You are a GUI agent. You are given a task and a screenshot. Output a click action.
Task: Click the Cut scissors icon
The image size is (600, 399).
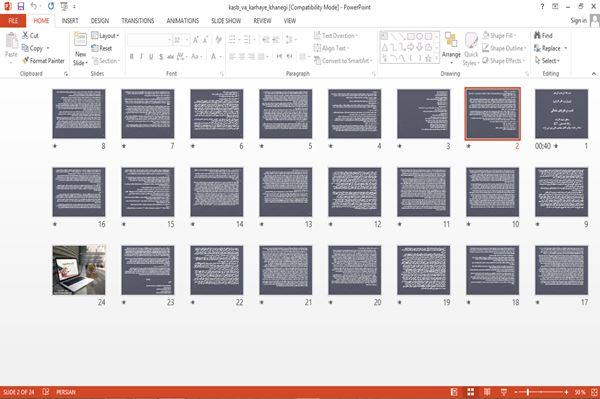25,35
